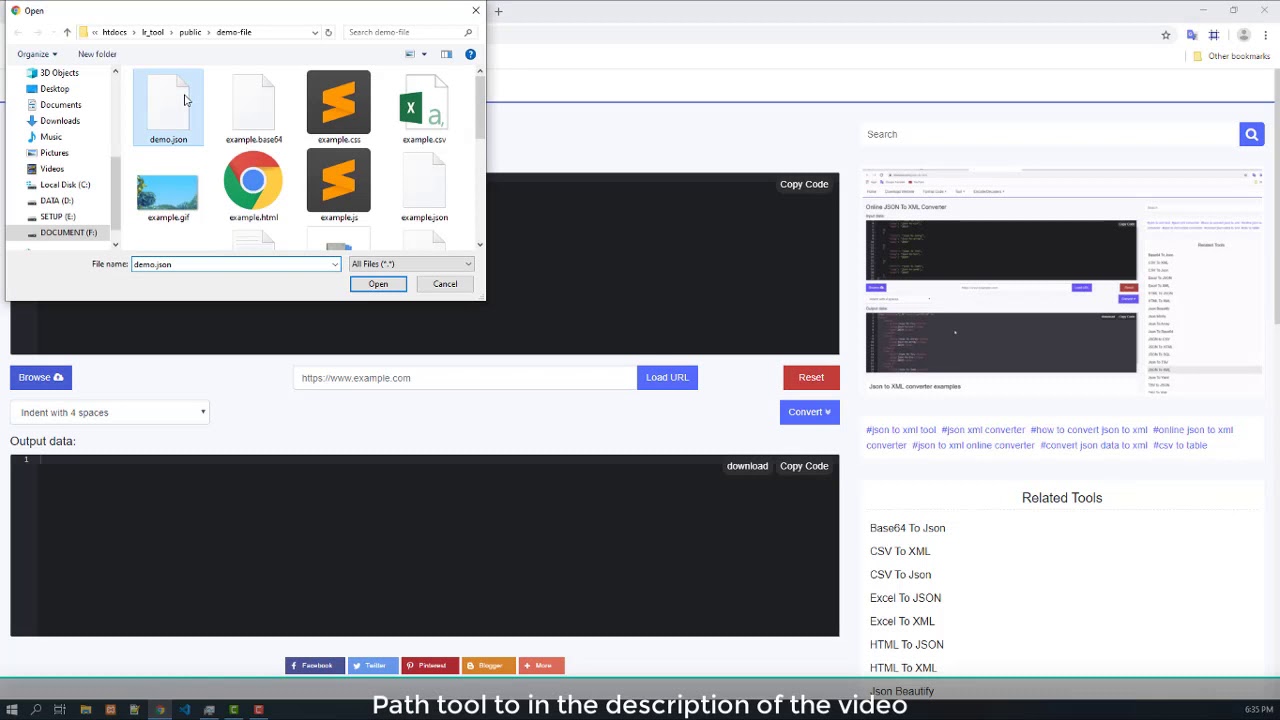Viewport: 1280px width, 720px height.
Task: Select the example.js Sublime file
Action: pos(338,186)
